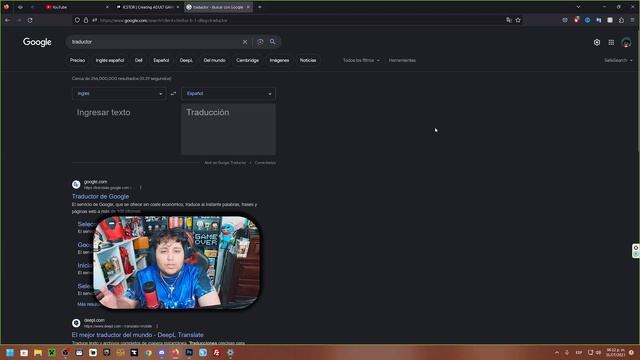Switch to the Creating ADULT GAMES tab
The height and width of the screenshot is (360, 640).
[148, 7]
